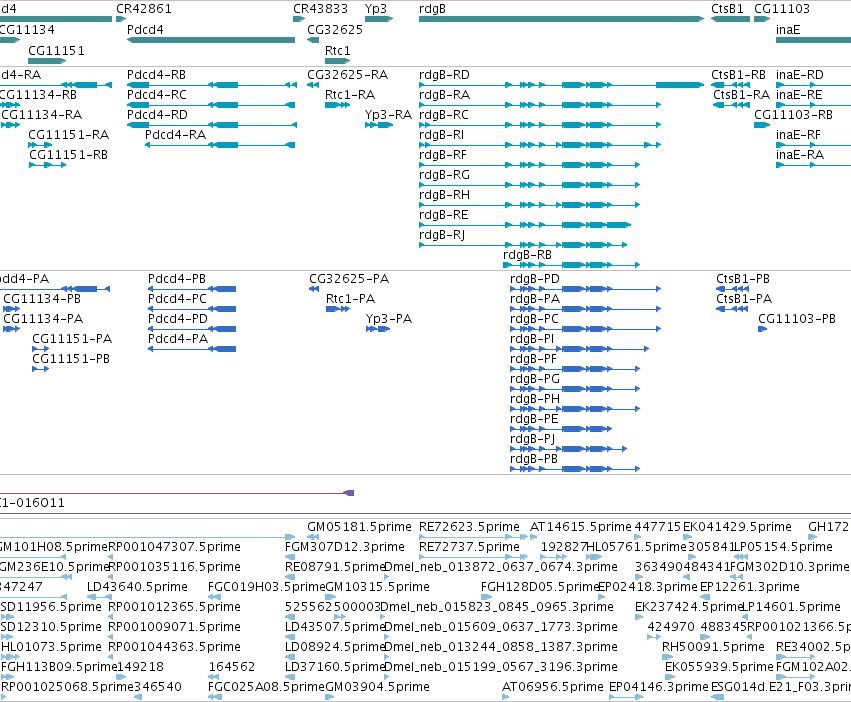Select the Rtc1 gene label
851x702 pixels.
click(338, 50)
